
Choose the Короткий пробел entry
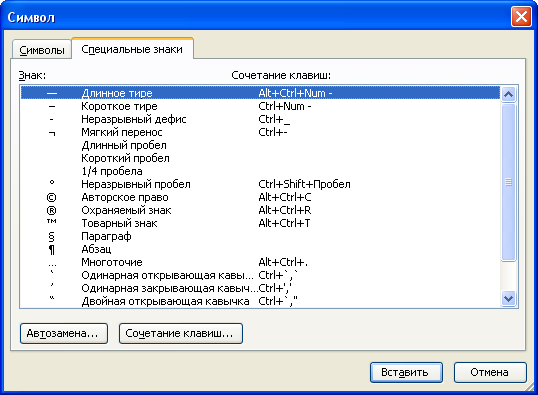click(260, 159)
